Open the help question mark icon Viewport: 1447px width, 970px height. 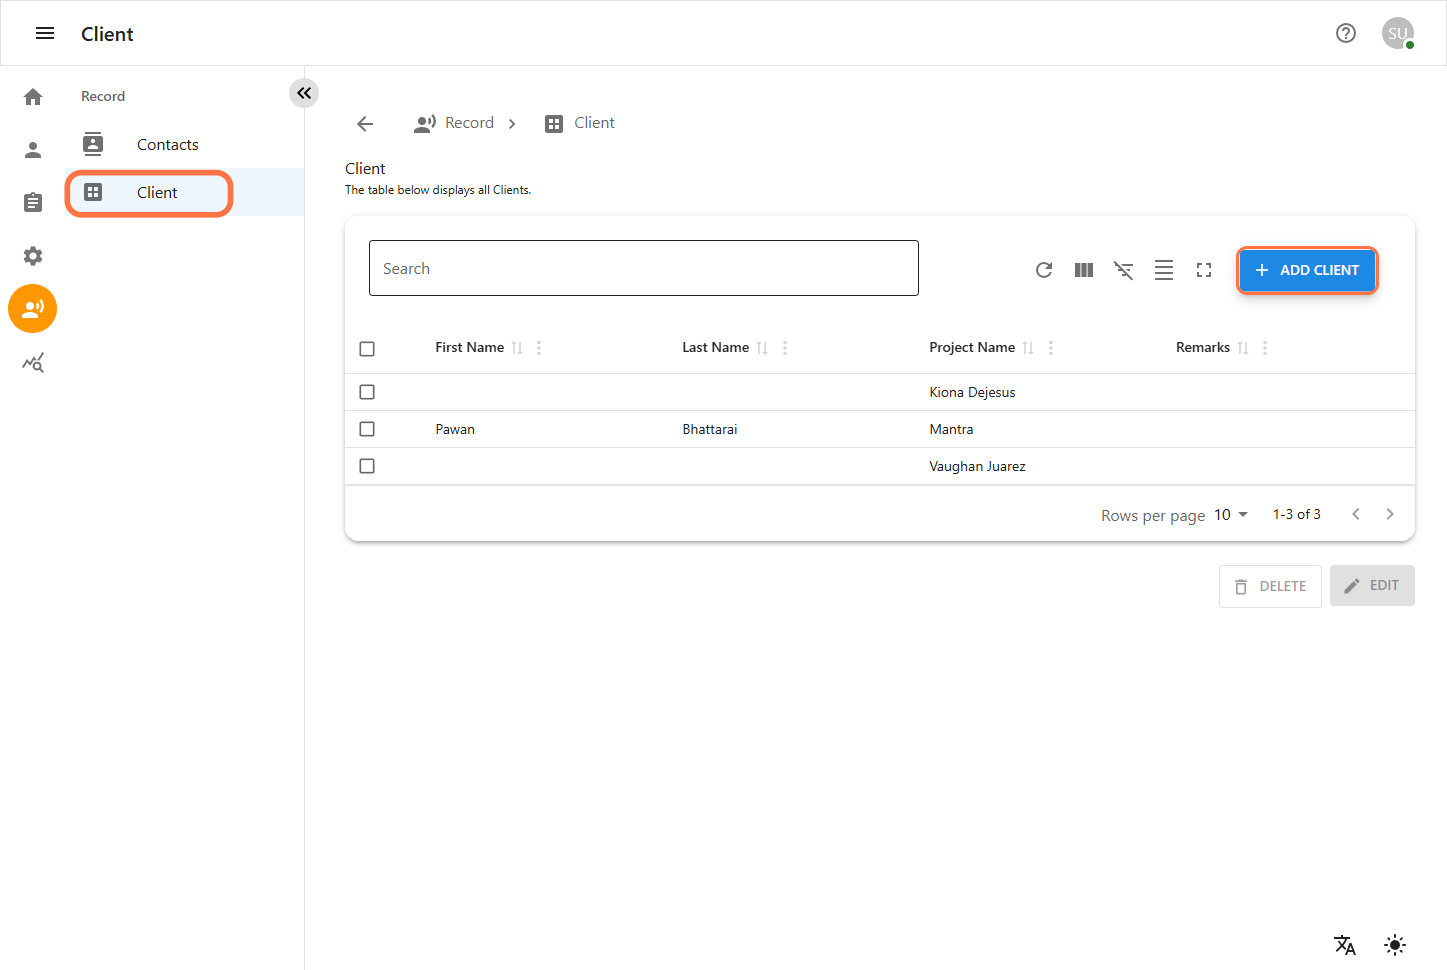(x=1346, y=33)
